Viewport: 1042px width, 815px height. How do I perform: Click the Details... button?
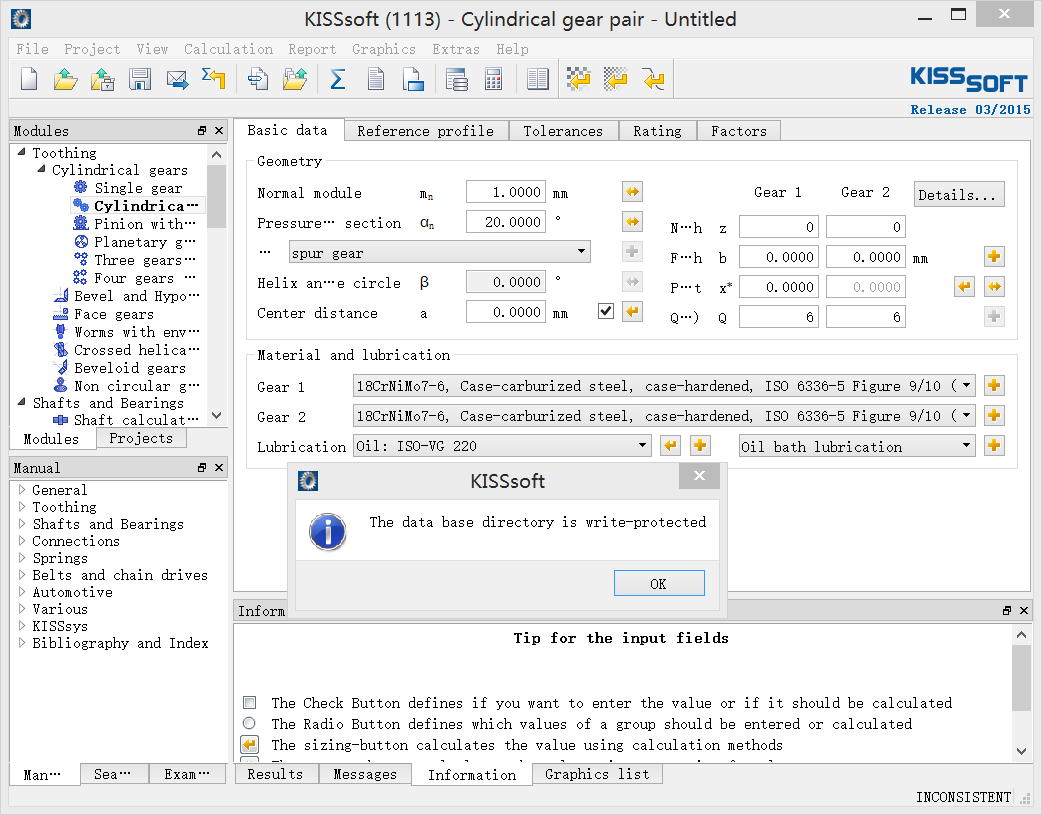click(x=958, y=195)
